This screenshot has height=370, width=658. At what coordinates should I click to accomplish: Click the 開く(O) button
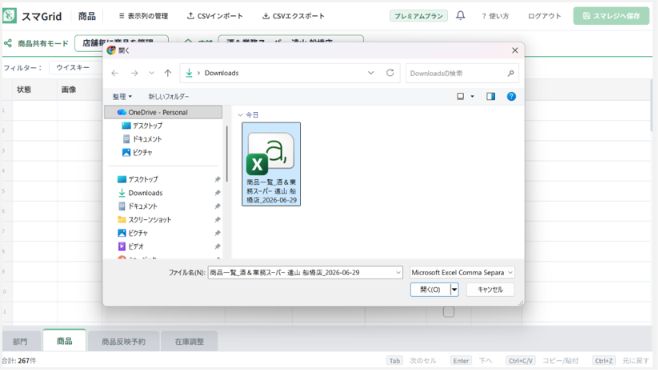coord(430,289)
